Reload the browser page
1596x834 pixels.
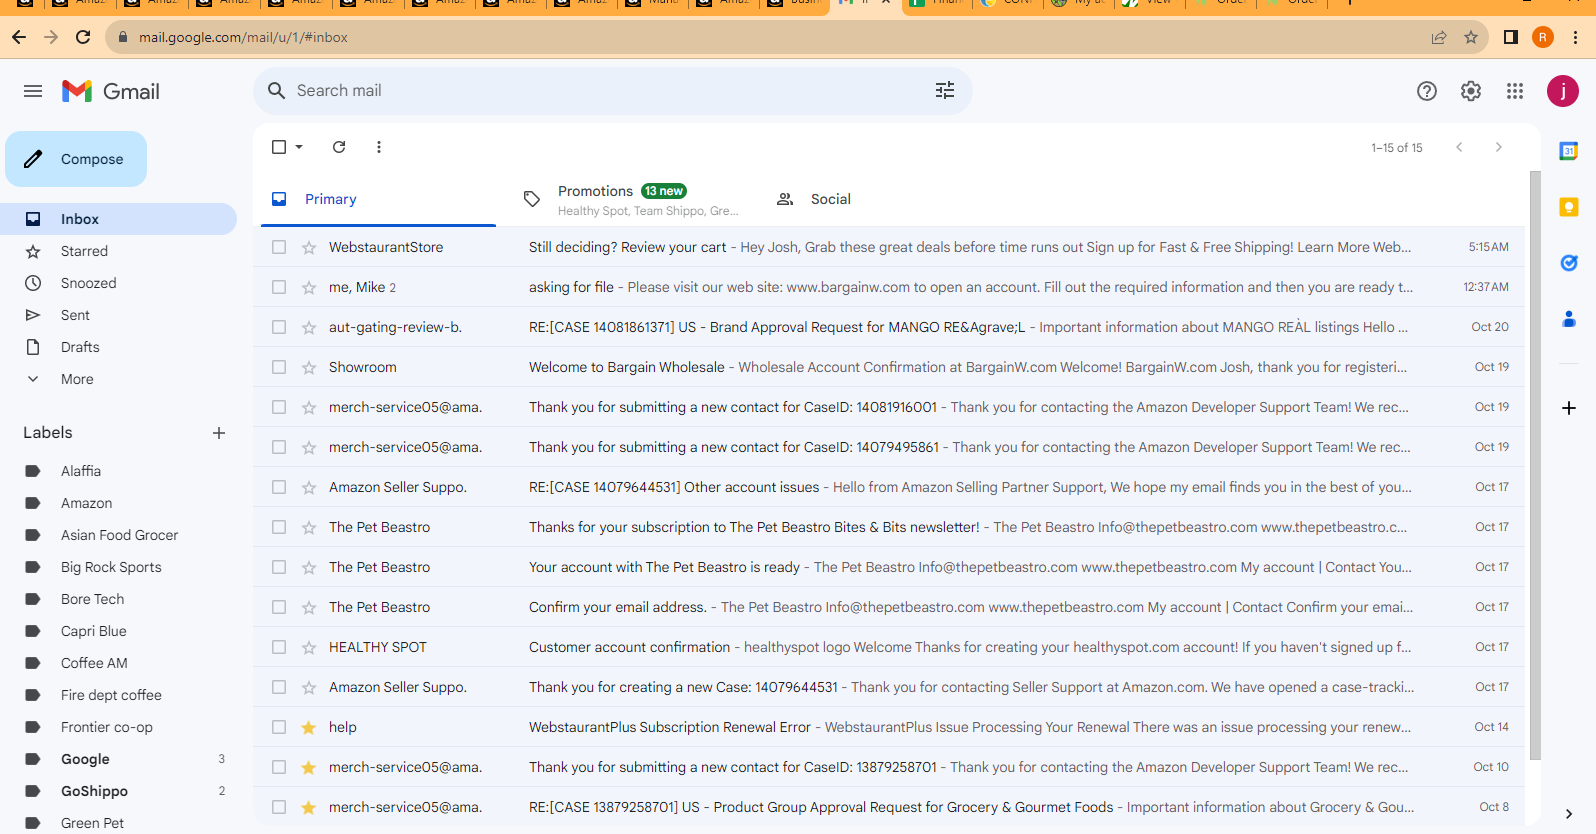point(83,37)
